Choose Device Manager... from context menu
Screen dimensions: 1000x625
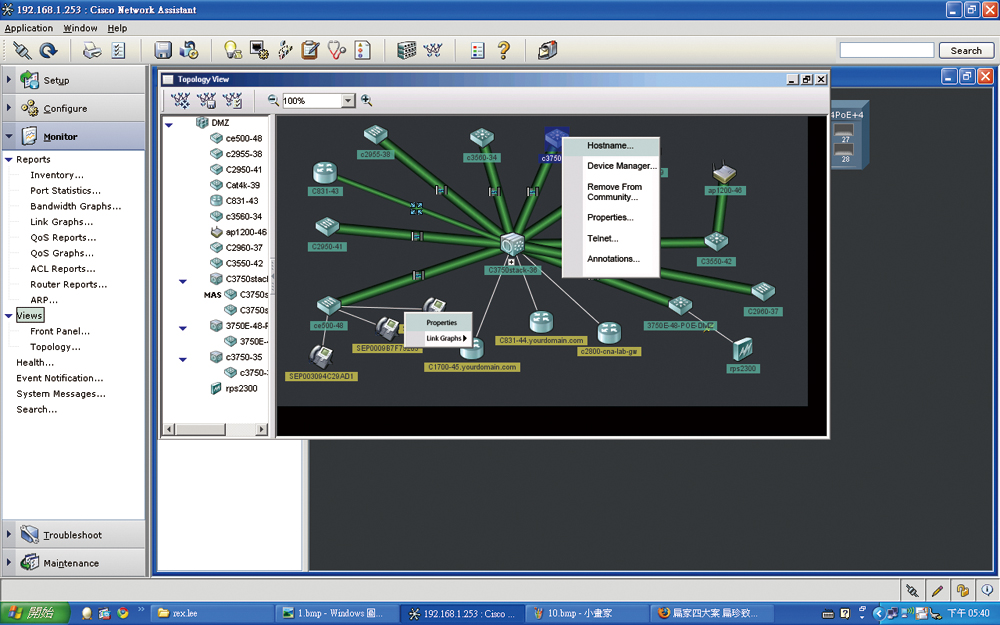(622, 166)
